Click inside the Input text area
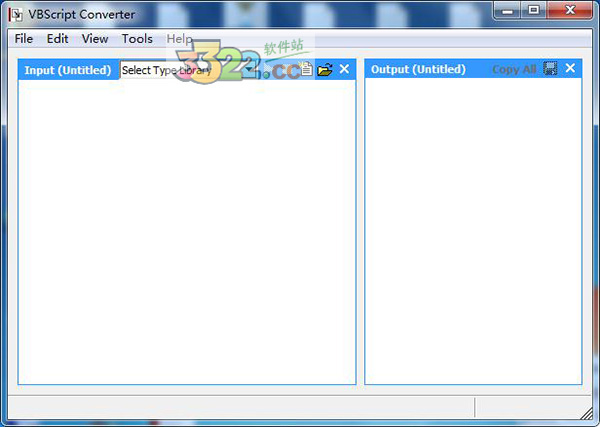This screenshot has width=600, height=427. (187, 231)
